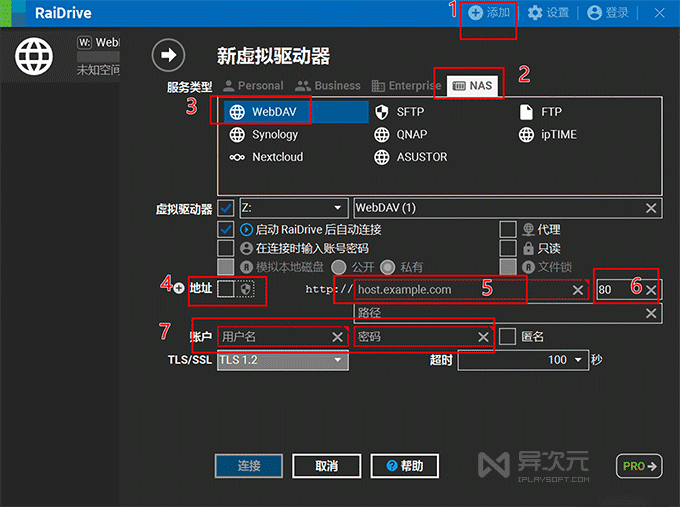Open 设置 settings with gear icon
Image resolution: width=680 pixels, height=507 pixels.
tap(548, 13)
